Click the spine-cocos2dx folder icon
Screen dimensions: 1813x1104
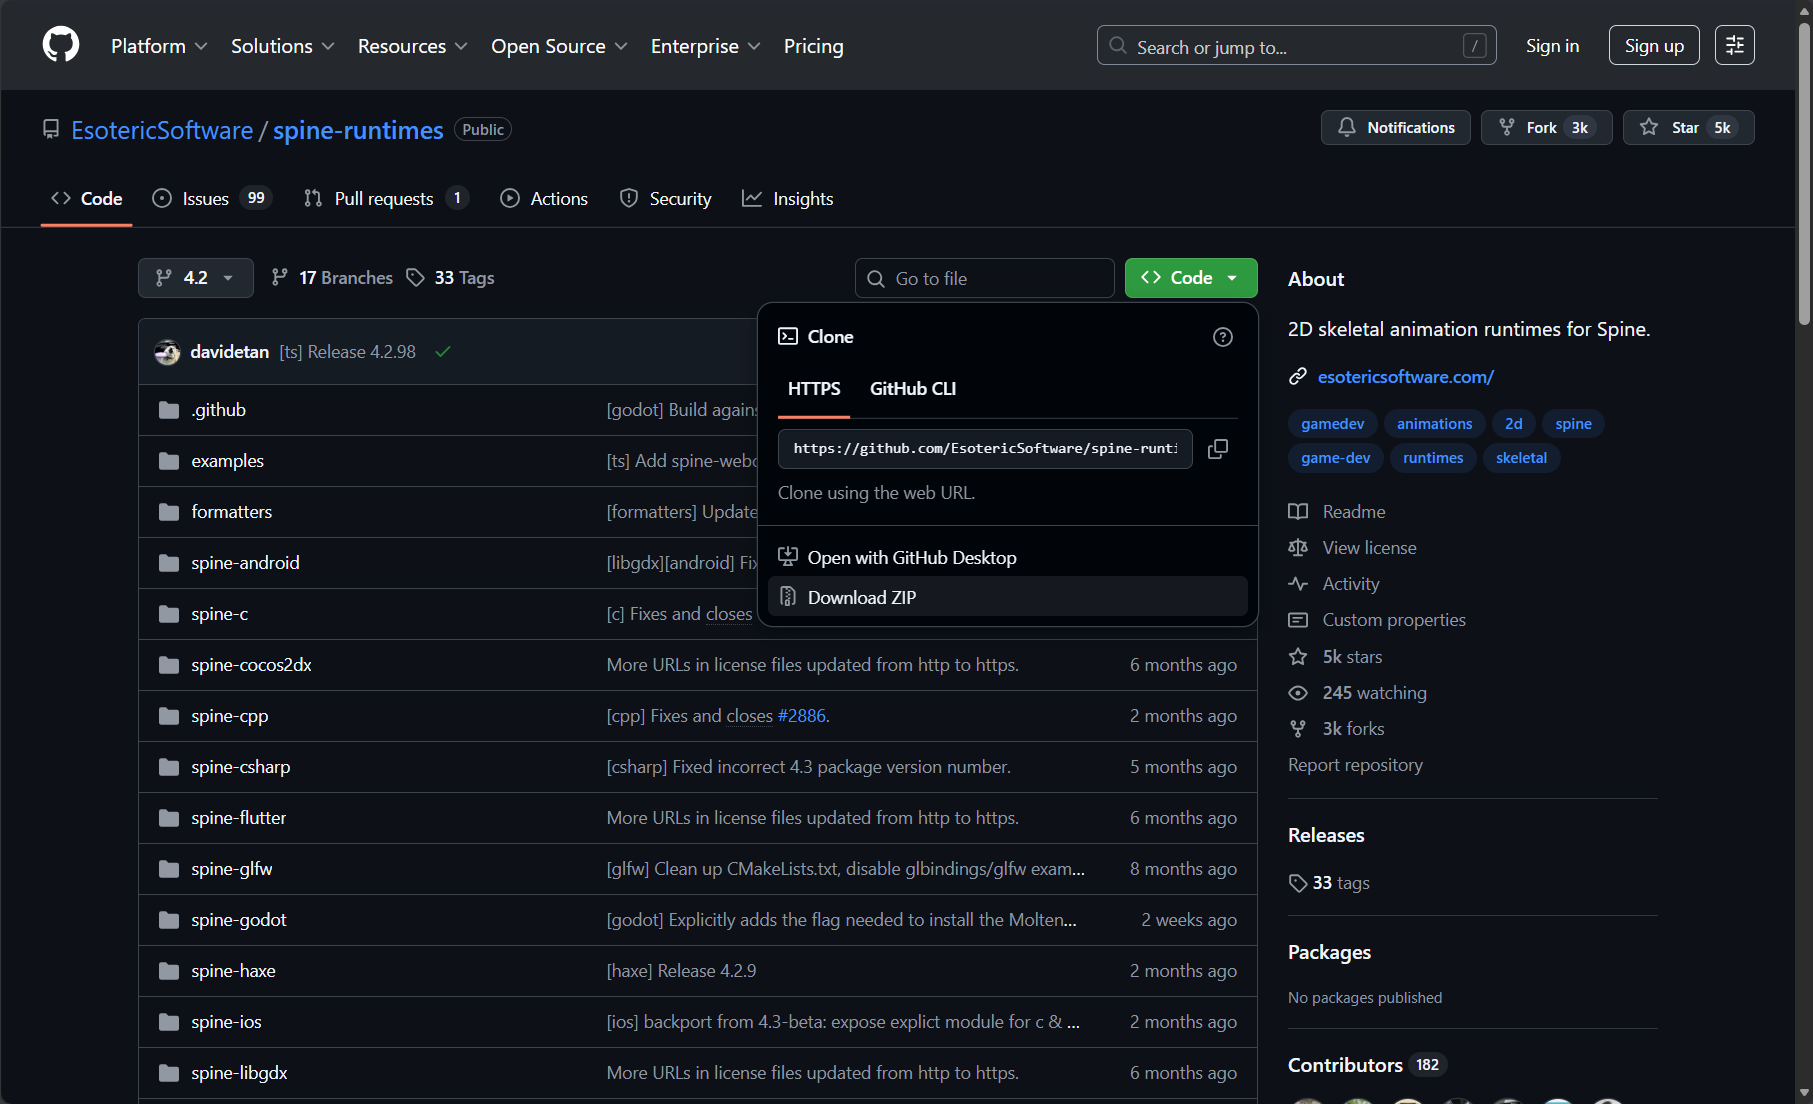pos(169,665)
